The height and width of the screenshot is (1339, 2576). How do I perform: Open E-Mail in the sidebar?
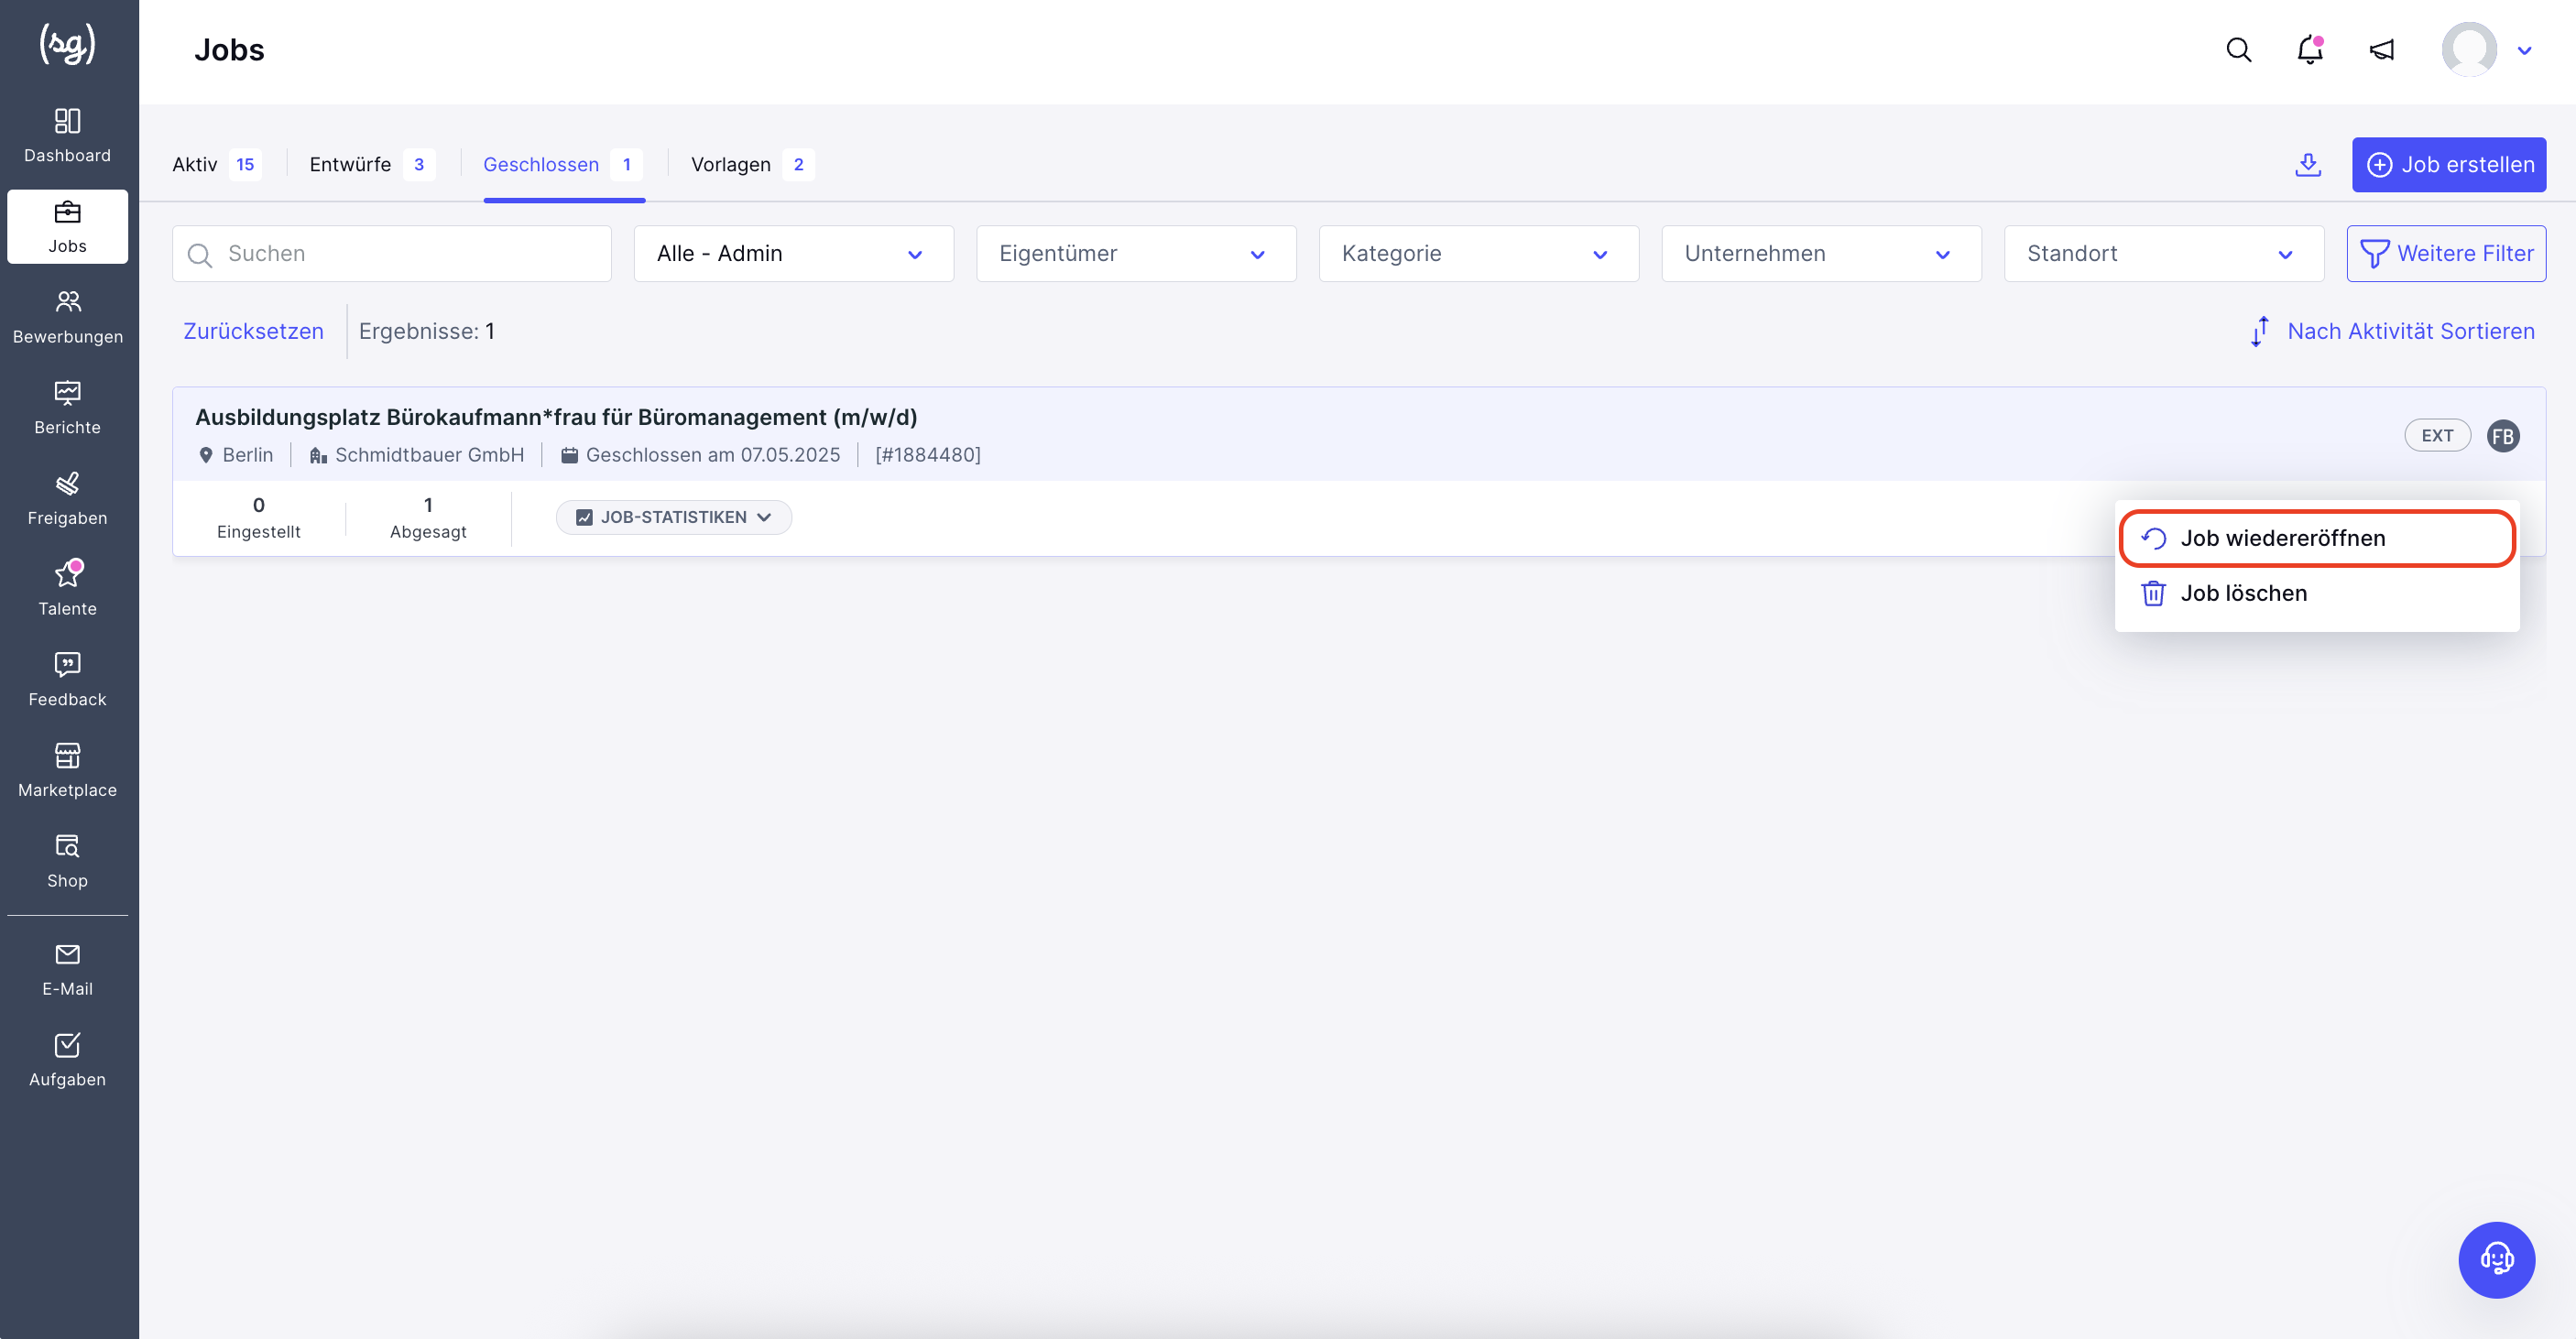67,969
